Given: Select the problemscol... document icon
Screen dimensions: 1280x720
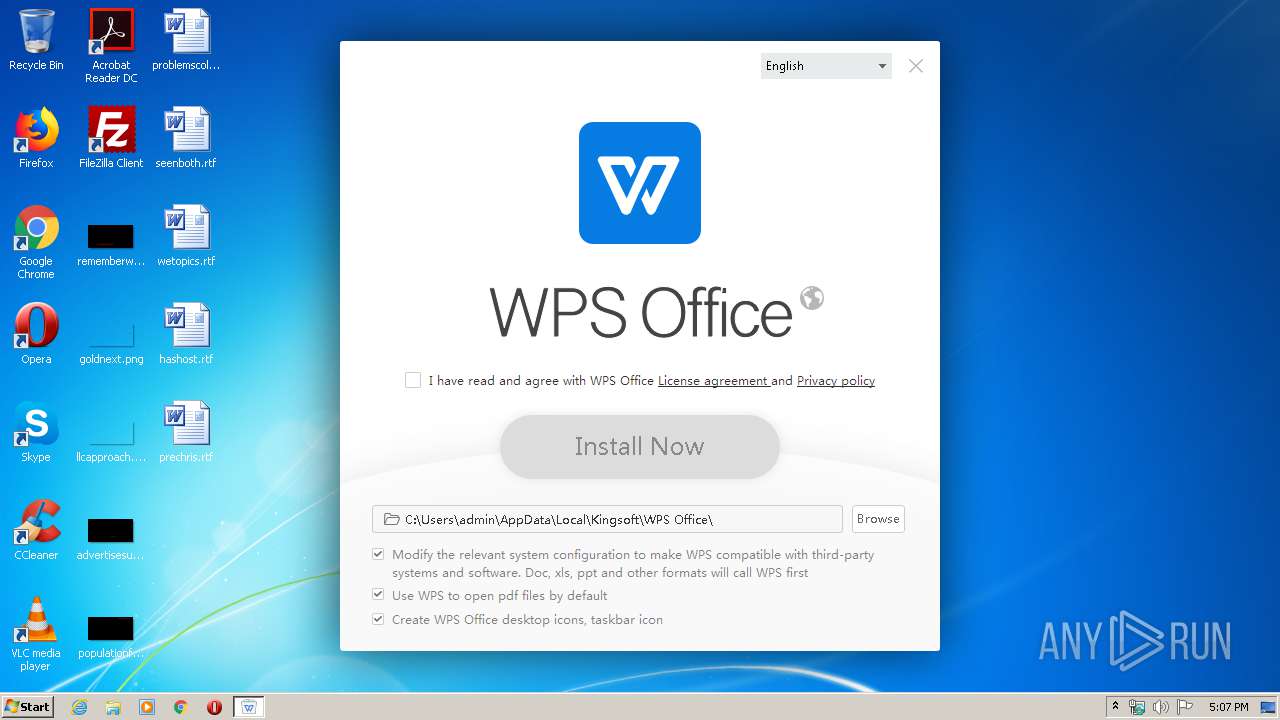Looking at the screenshot, I should click(x=186, y=41).
